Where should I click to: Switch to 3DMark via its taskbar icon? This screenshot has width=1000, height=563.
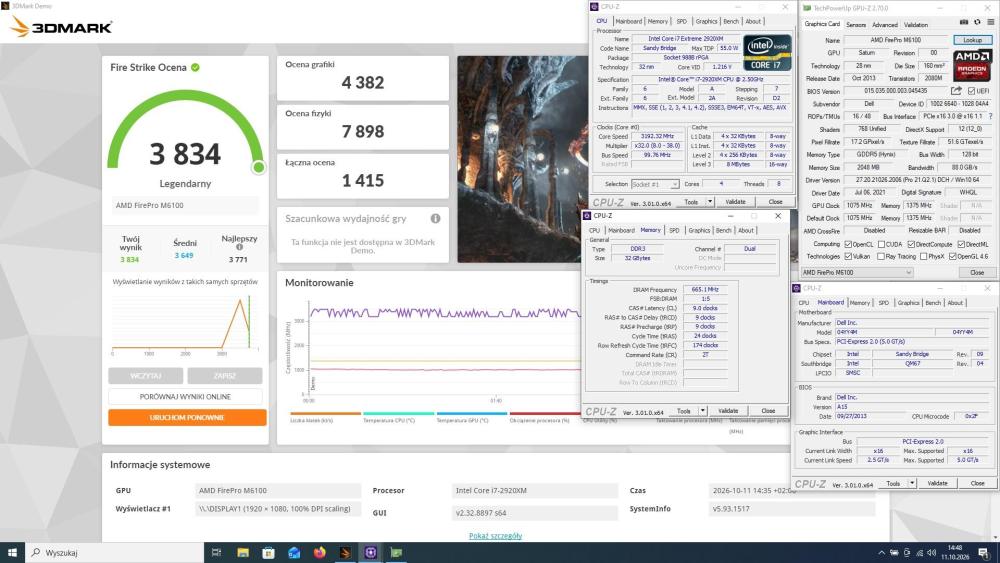[345, 552]
